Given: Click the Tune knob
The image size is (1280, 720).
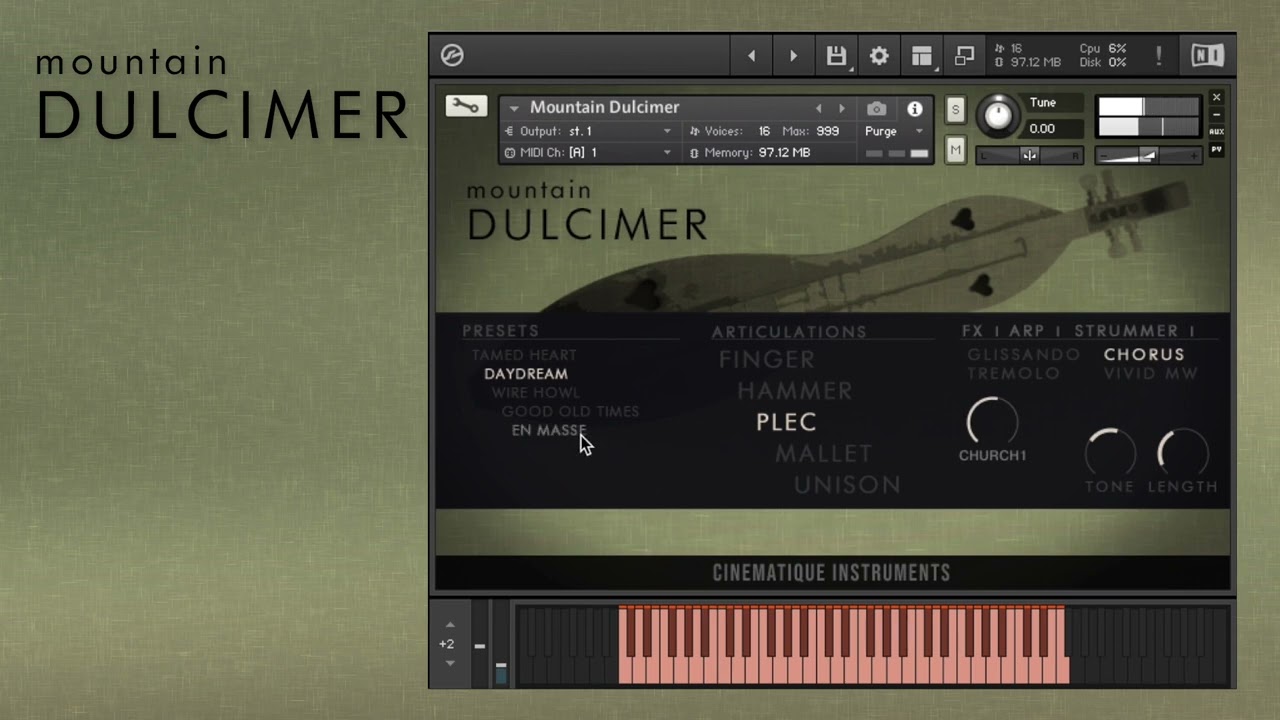Looking at the screenshot, I should pos(998,116).
